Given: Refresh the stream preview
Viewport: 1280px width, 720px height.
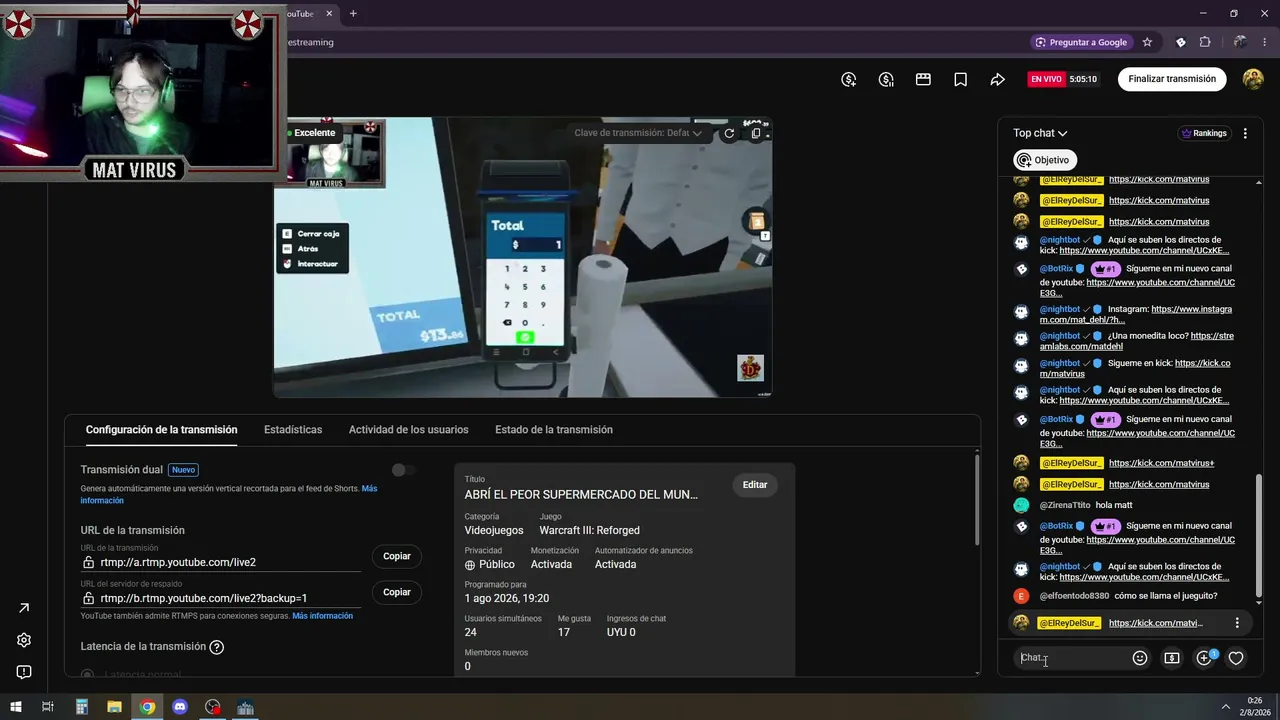Looking at the screenshot, I should point(729,133).
